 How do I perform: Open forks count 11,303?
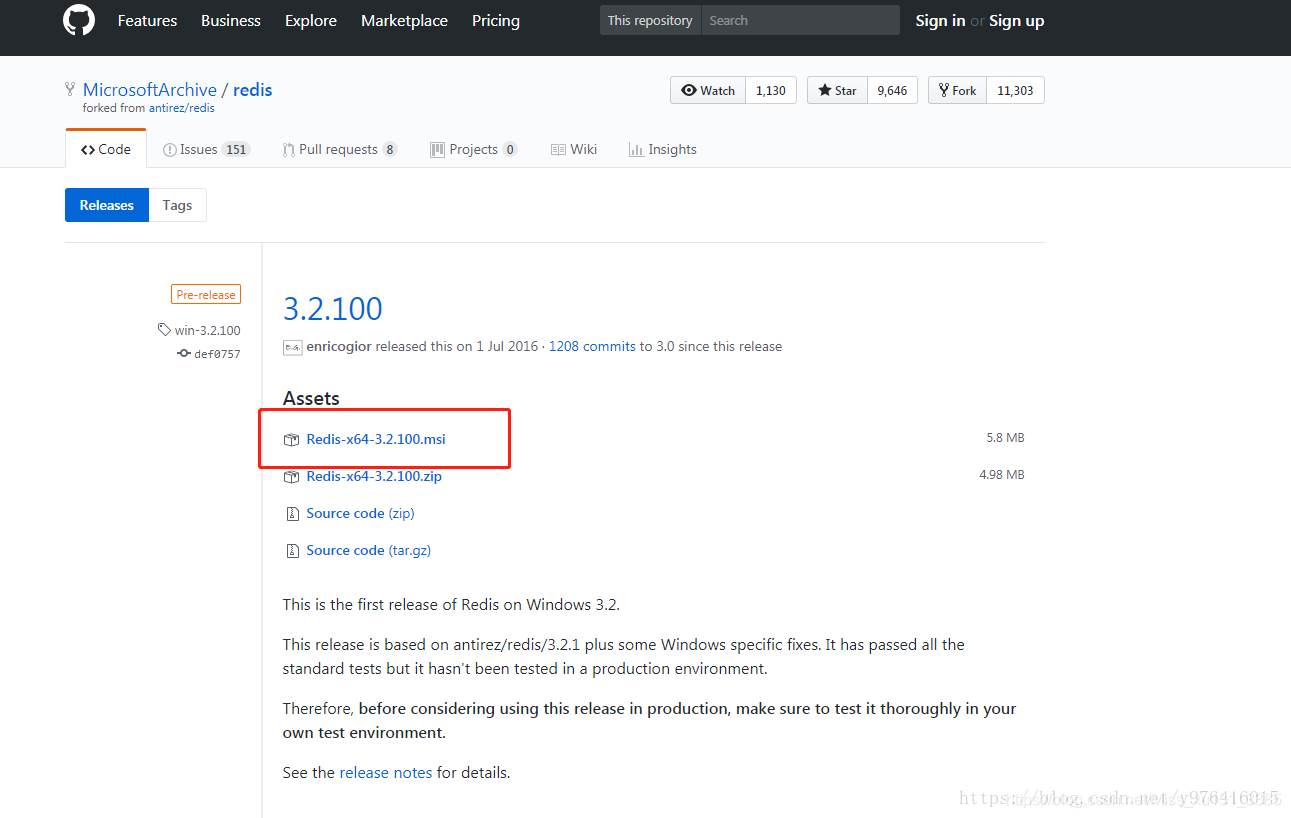click(1015, 90)
